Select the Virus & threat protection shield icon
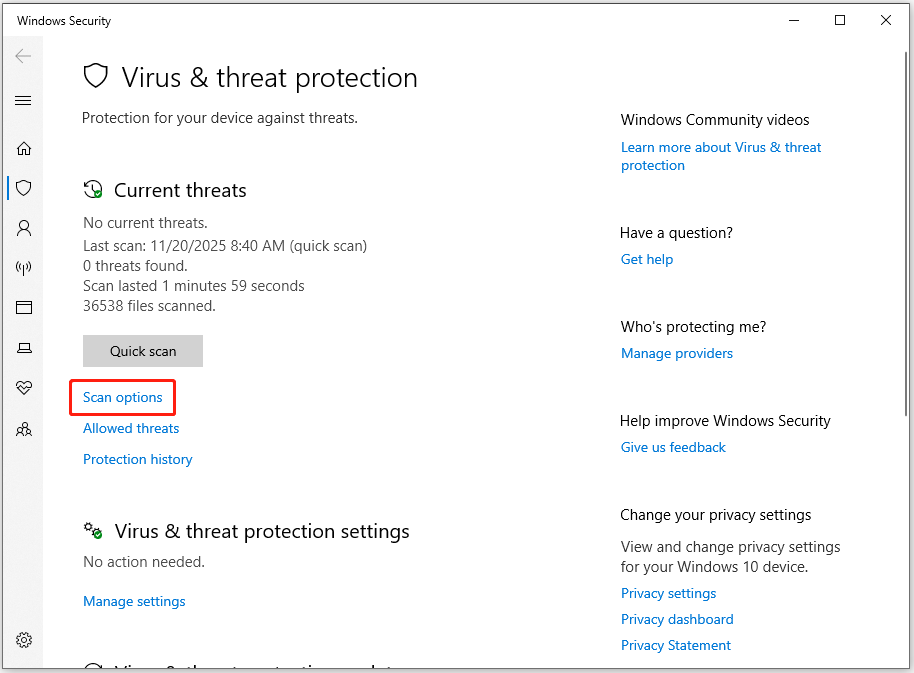 pyautogui.click(x=24, y=188)
